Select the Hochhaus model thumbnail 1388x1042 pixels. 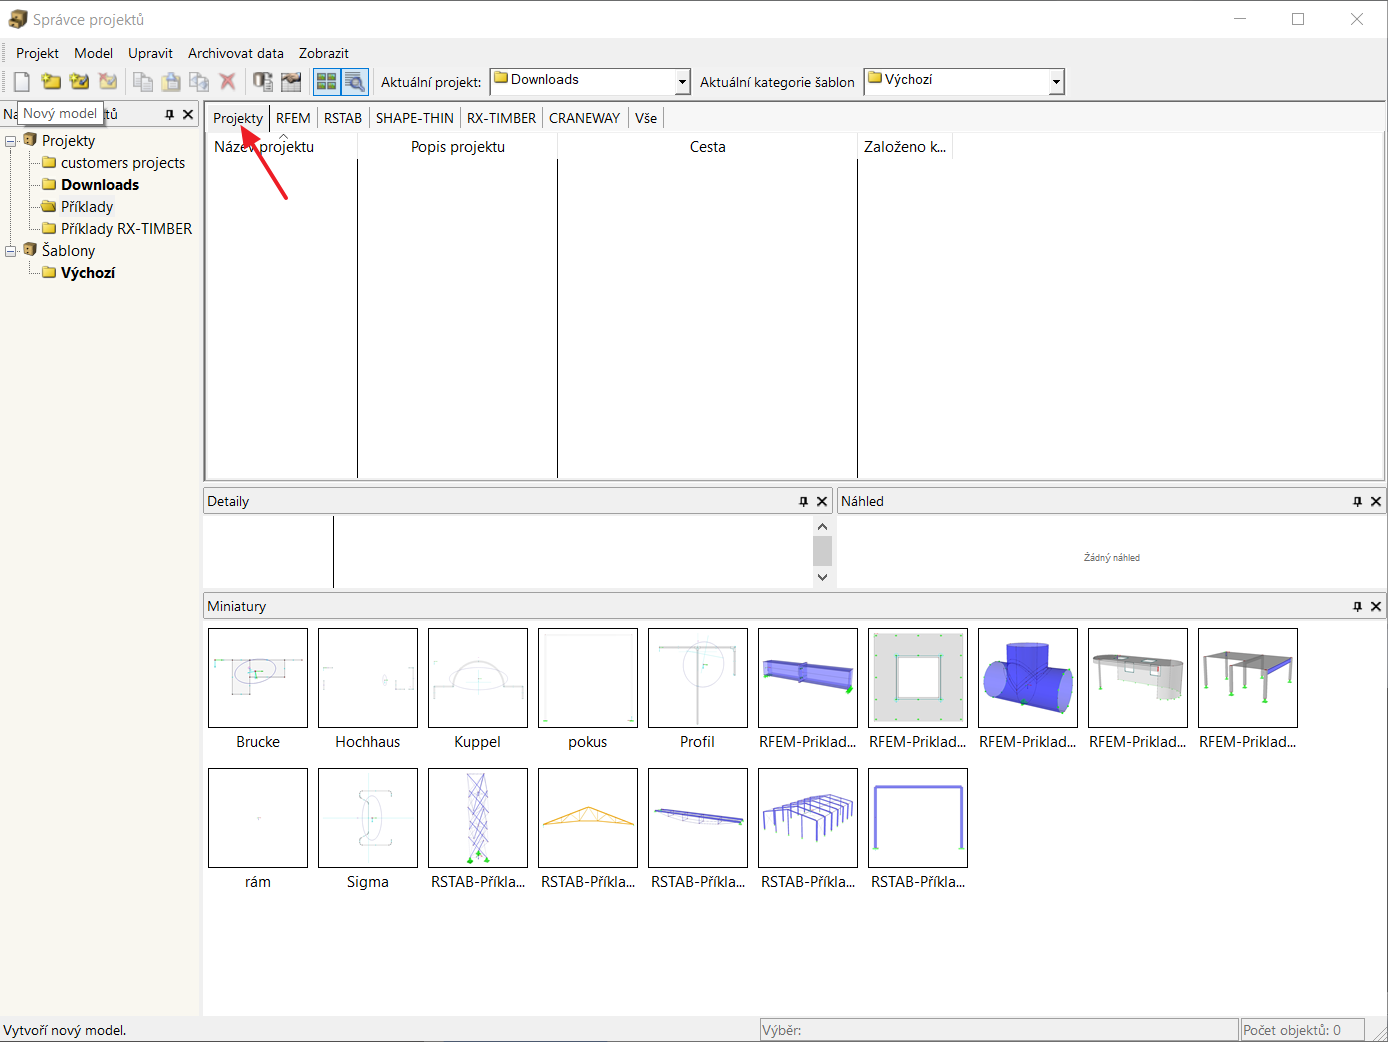(368, 678)
